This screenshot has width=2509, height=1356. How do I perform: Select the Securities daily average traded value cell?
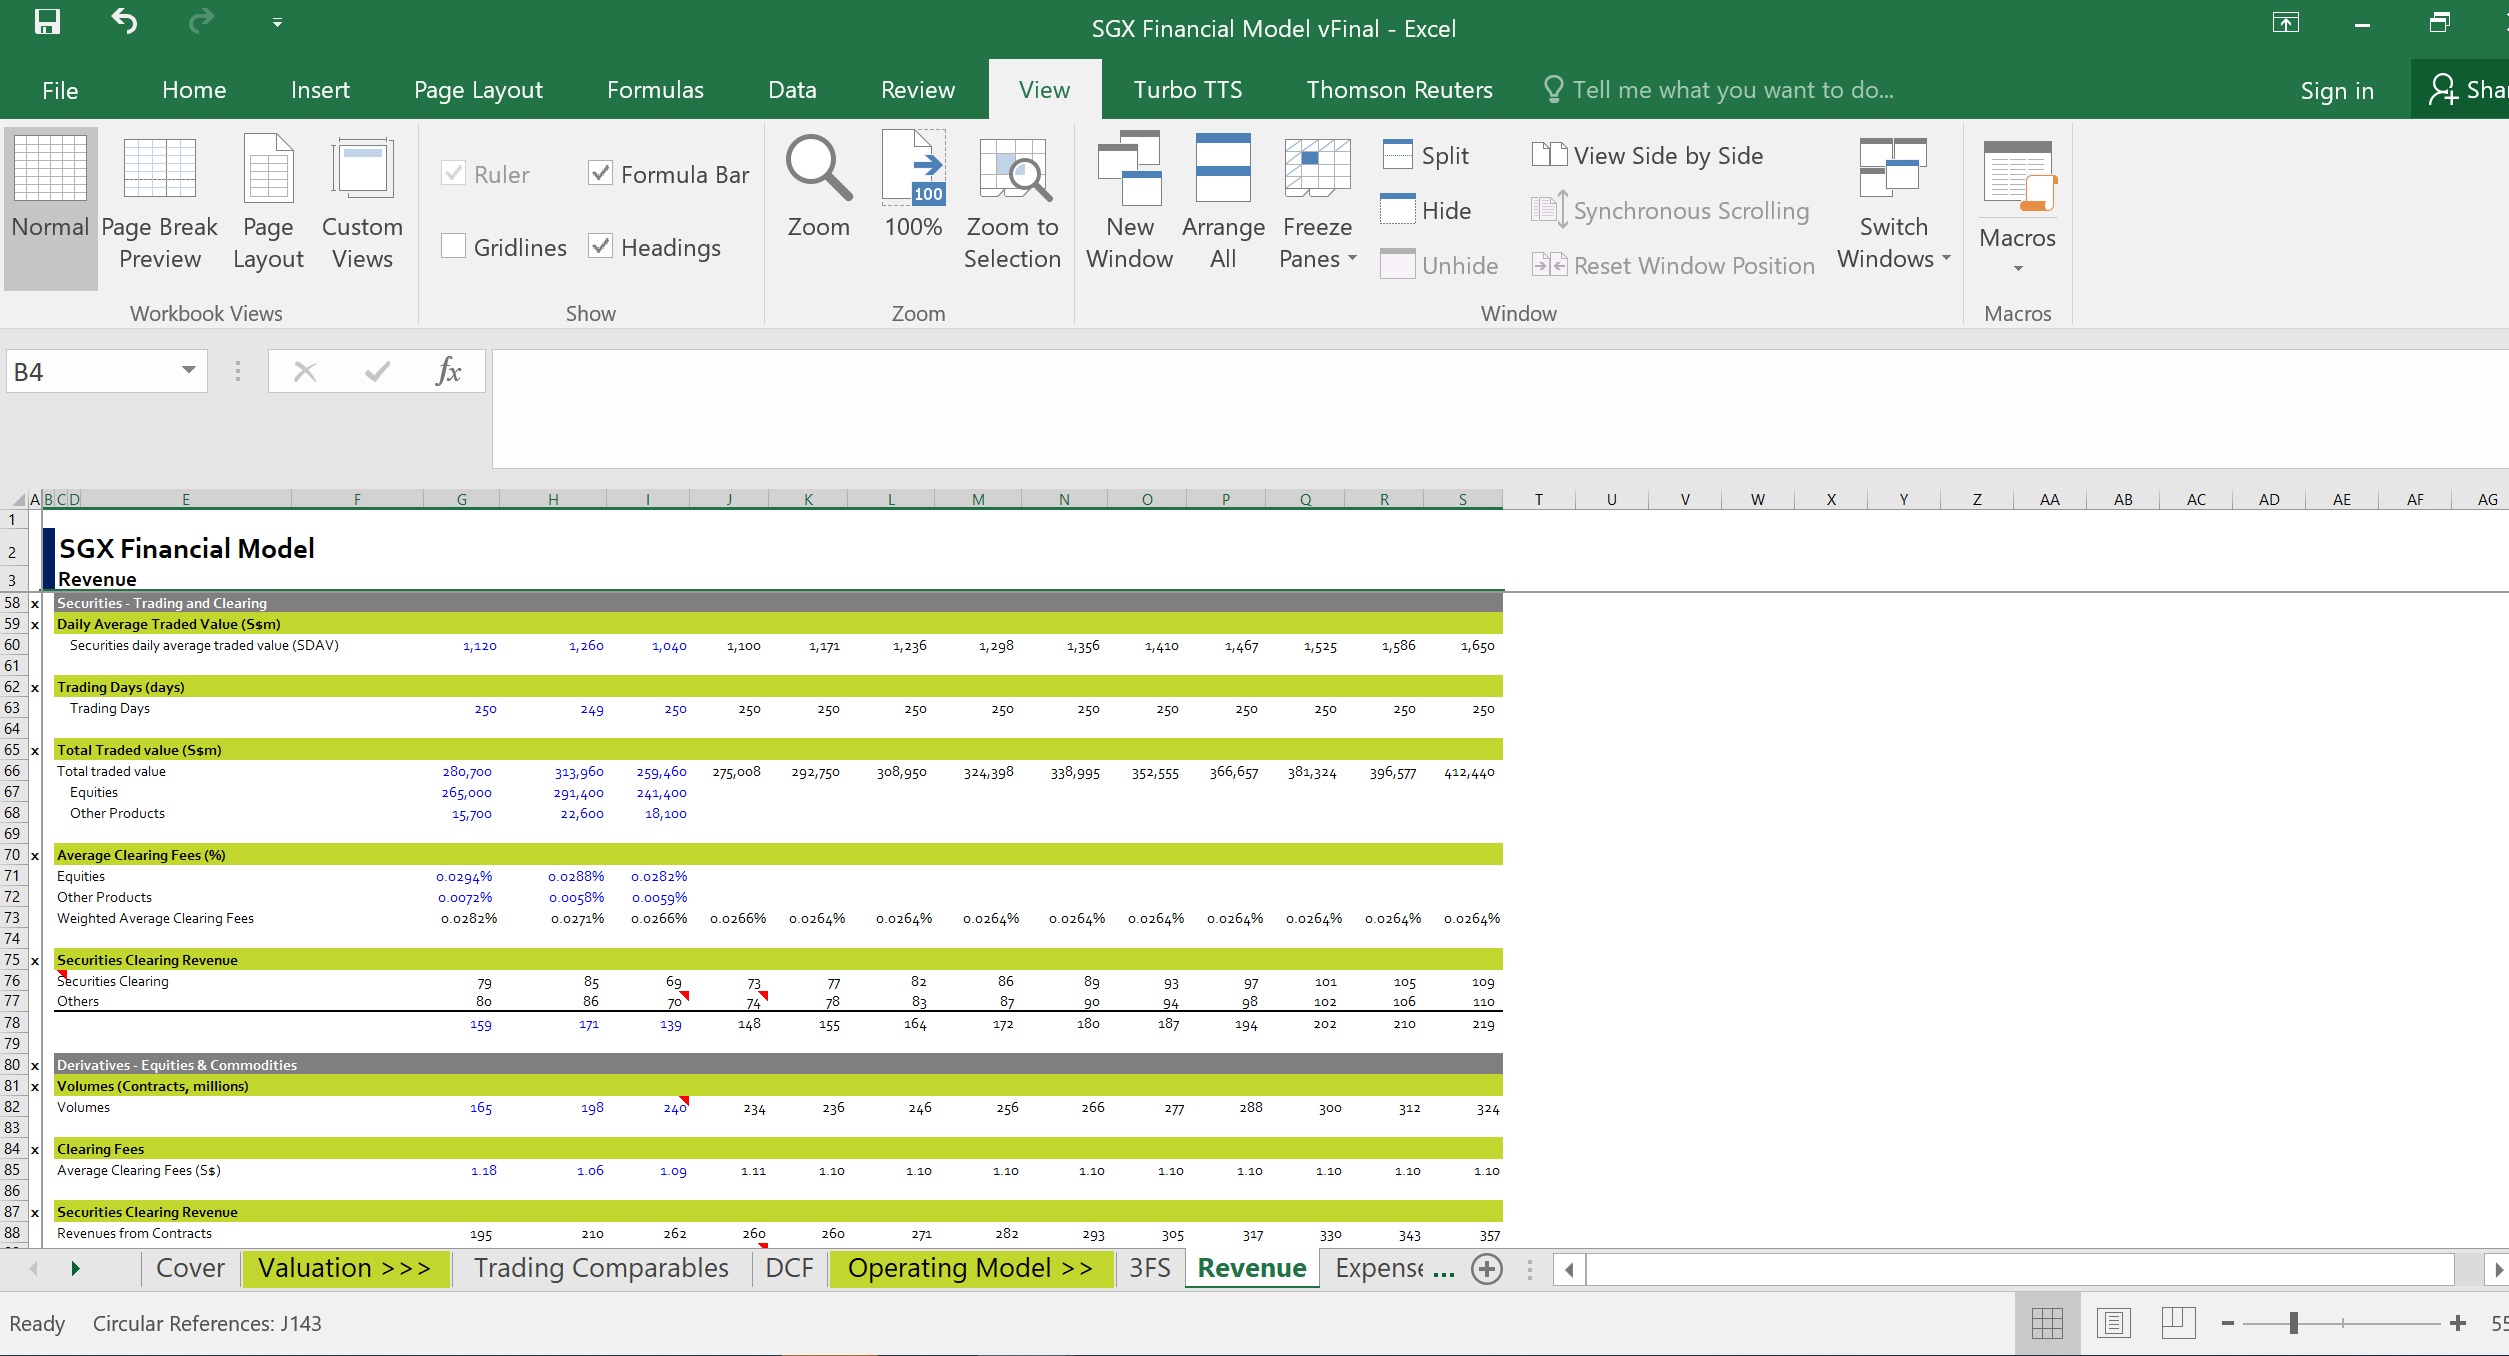(x=203, y=645)
